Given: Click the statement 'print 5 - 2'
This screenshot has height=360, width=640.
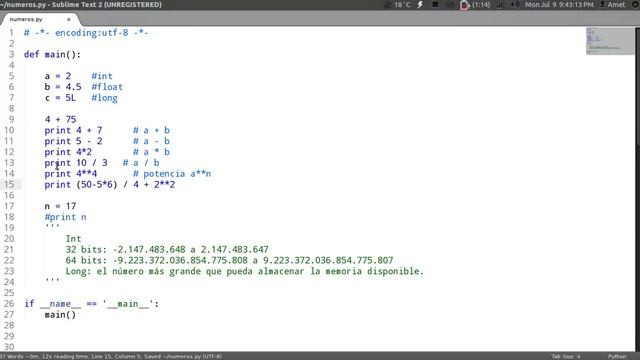Looking at the screenshot, I should tap(73, 141).
